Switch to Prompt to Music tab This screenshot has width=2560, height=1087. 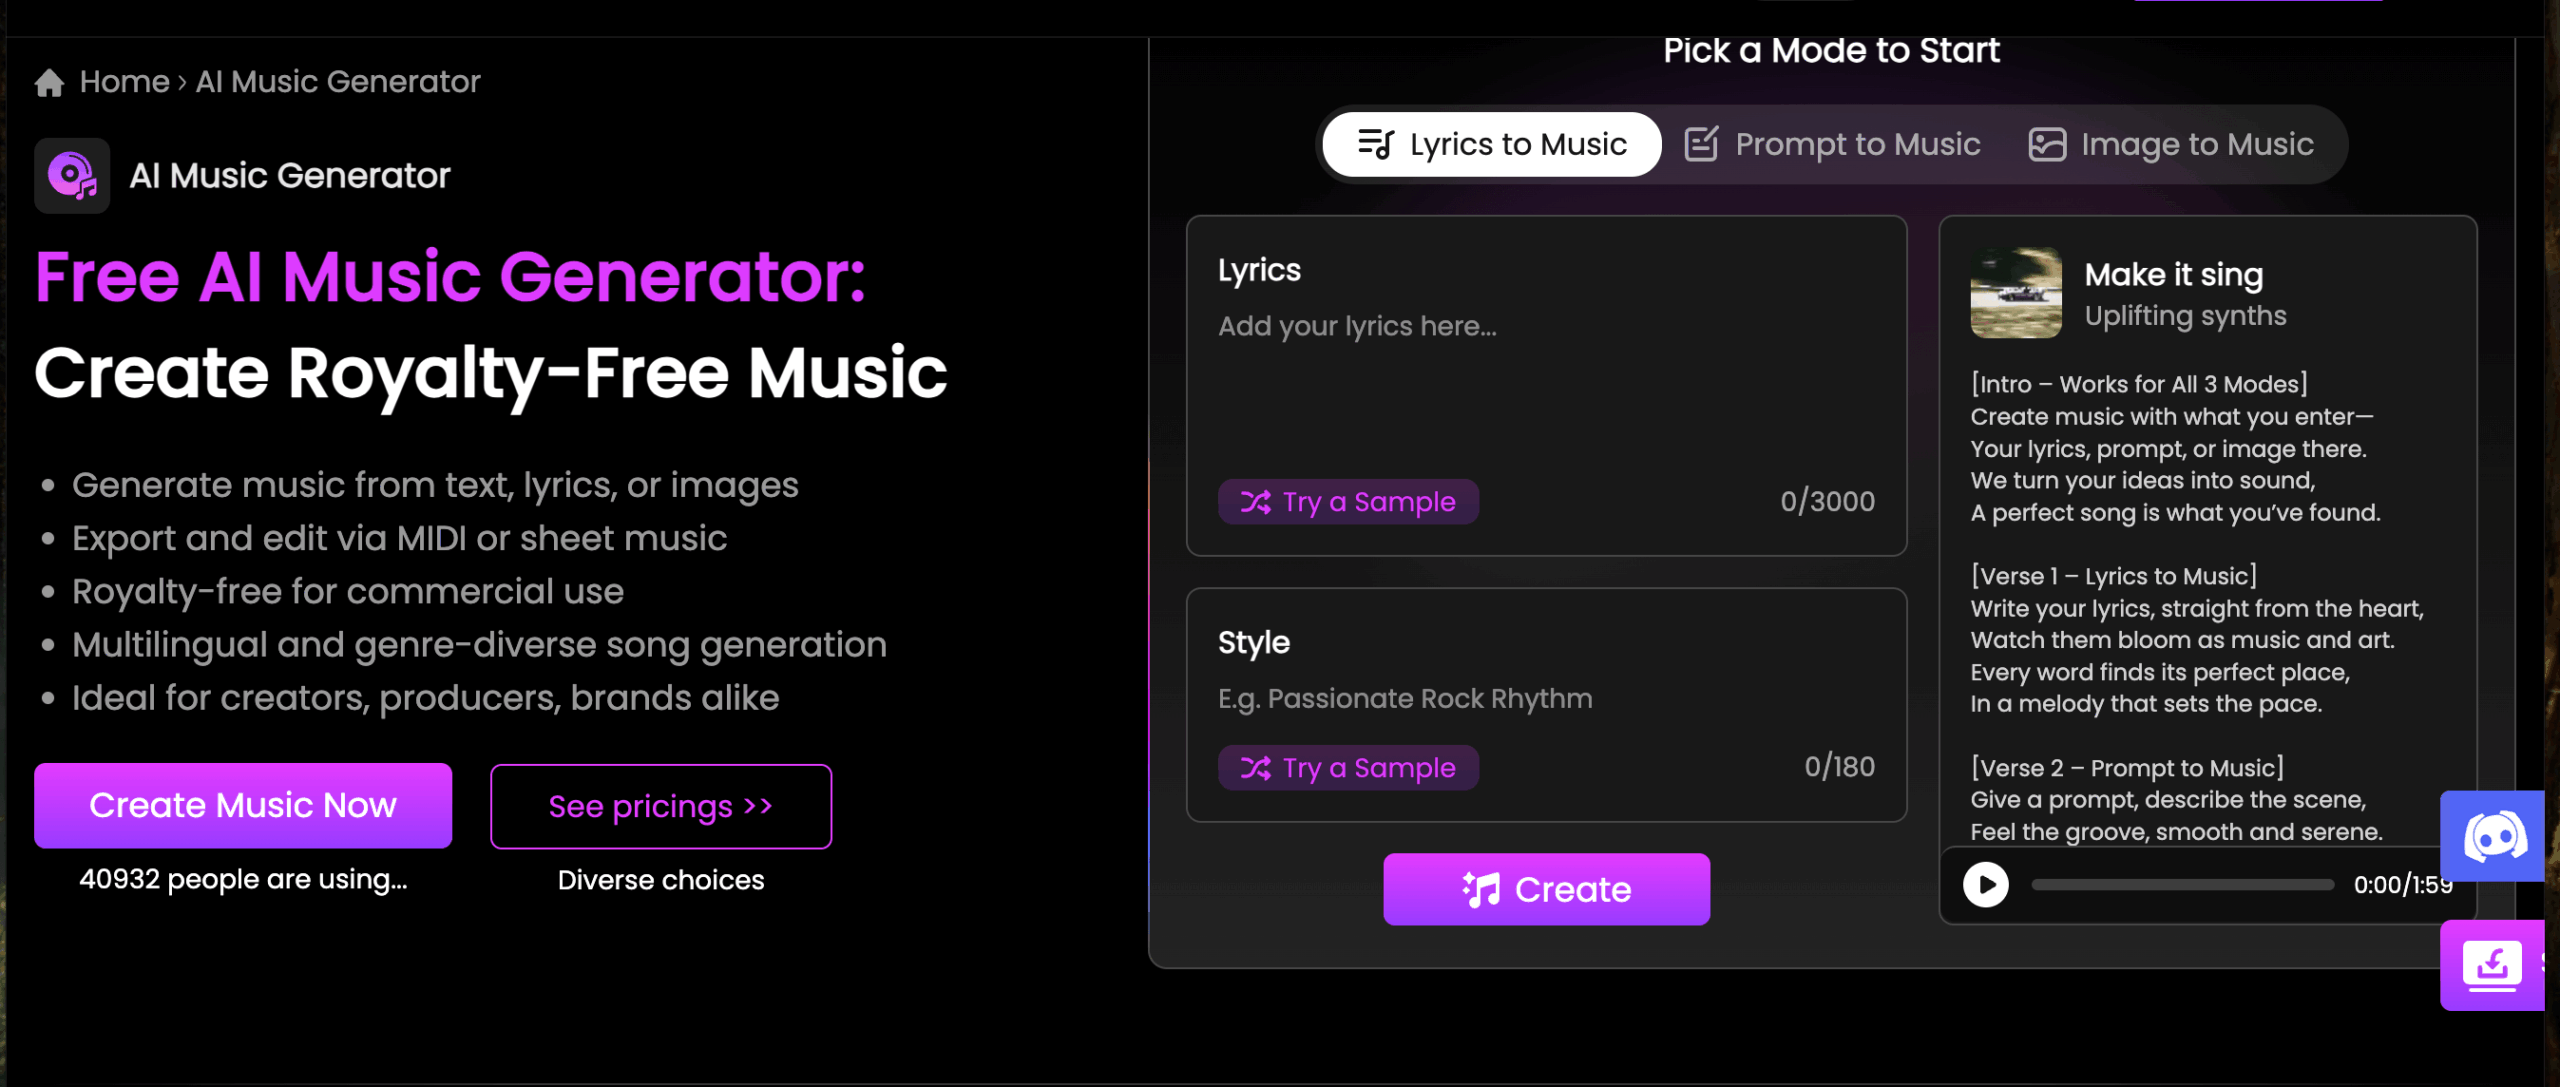(1833, 145)
